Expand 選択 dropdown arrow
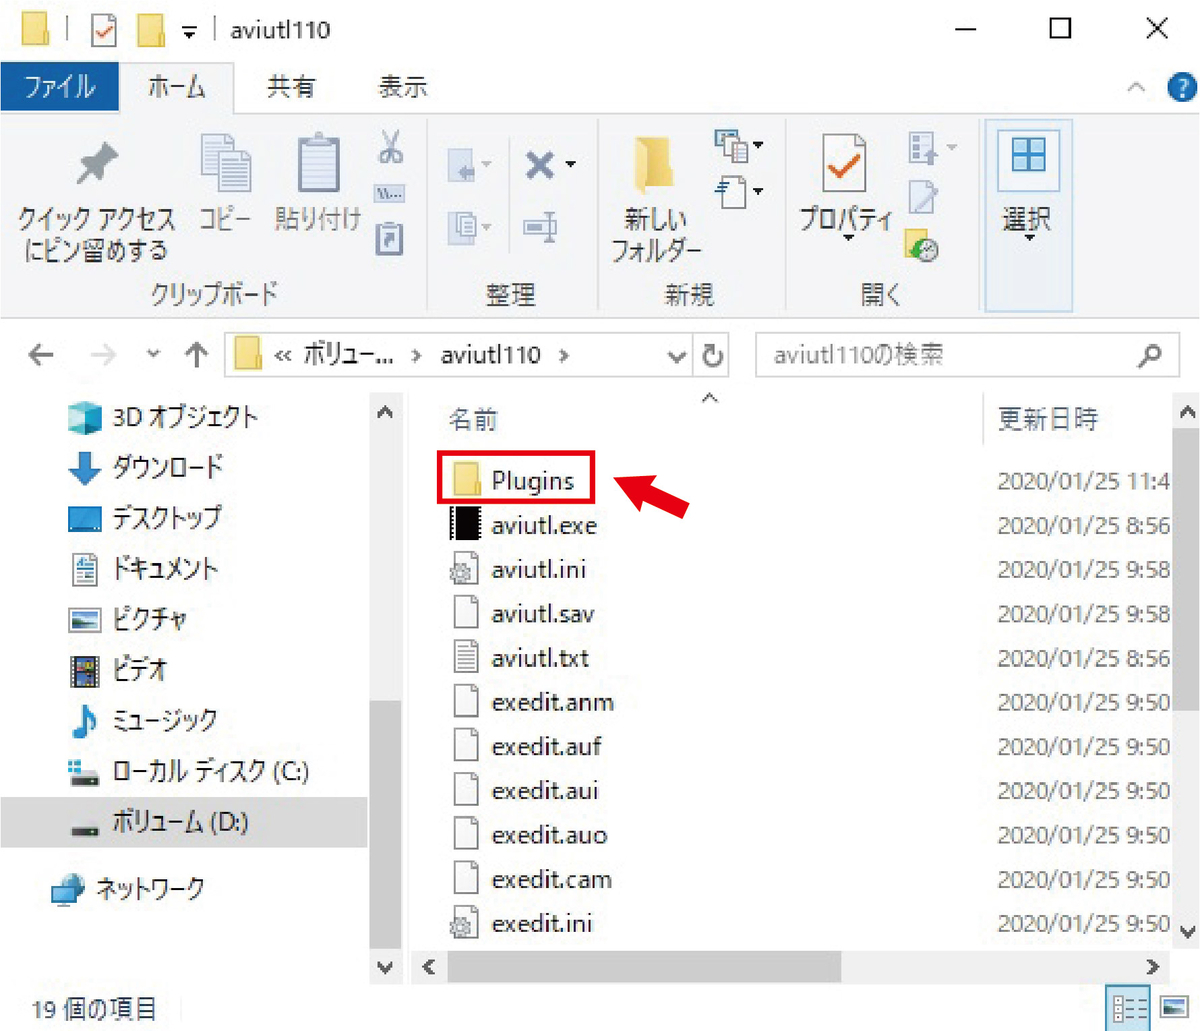Screen dimensions: 1200x1031 [1028, 239]
